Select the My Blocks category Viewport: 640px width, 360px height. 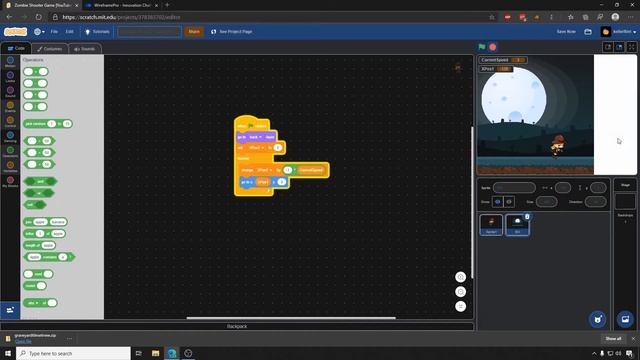click(10, 182)
